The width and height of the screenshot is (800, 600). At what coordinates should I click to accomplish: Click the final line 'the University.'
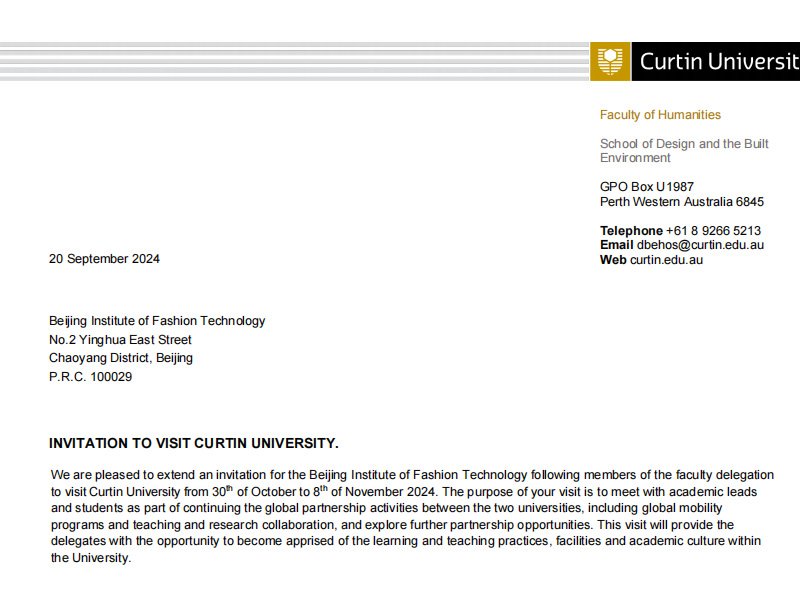91,558
